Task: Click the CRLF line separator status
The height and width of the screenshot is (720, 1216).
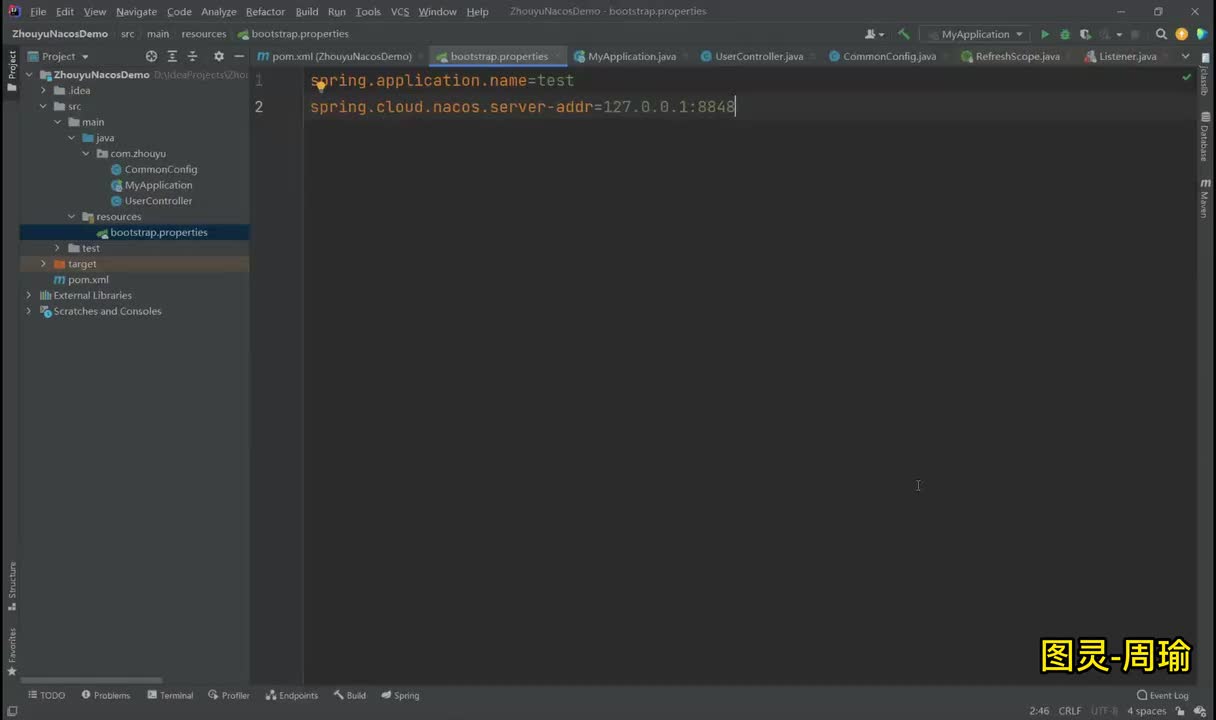Action: tap(1070, 711)
